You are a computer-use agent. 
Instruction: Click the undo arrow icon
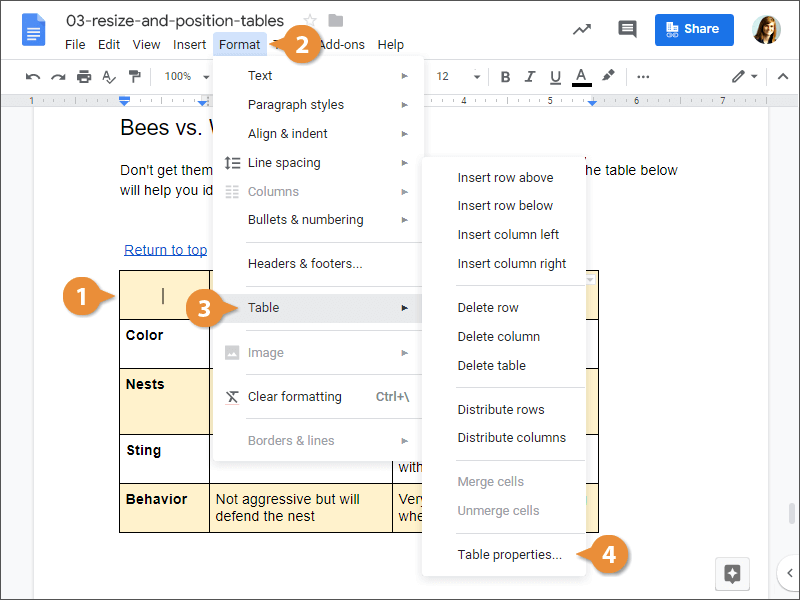click(33, 76)
